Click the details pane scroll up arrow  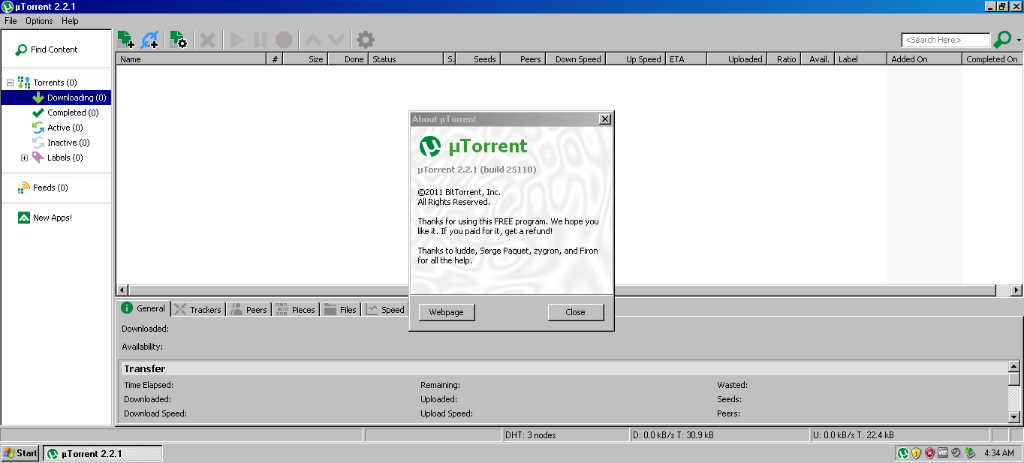(x=1014, y=366)
